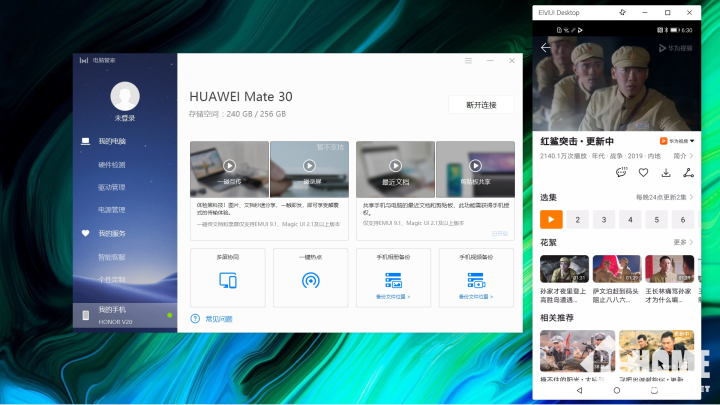Image resolution: width=720 pixels, height=405 pixels.
Task: Expand 每晚24点更新2集 episode schedule
Action: tap(664, 197)
